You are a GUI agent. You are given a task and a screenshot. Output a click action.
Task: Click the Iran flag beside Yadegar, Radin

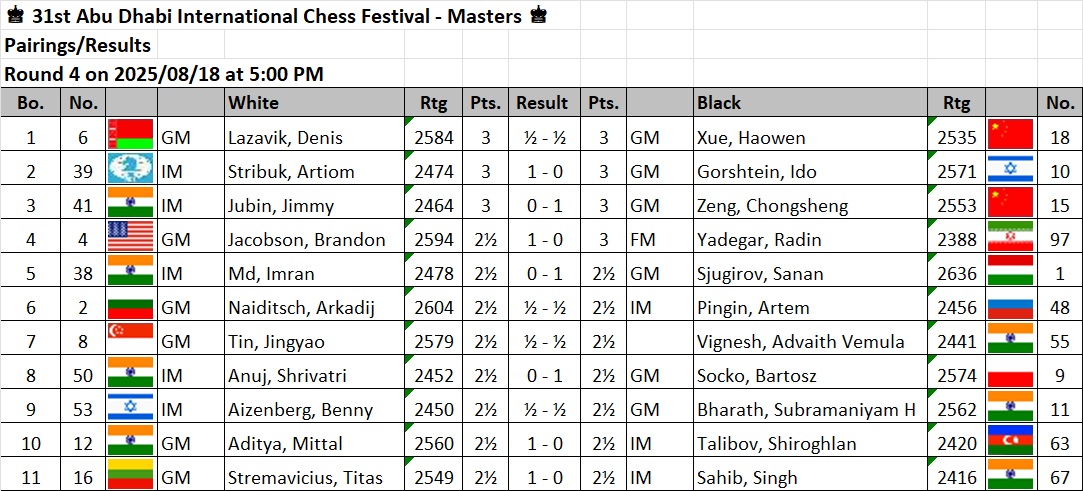tap(1010, 235)
